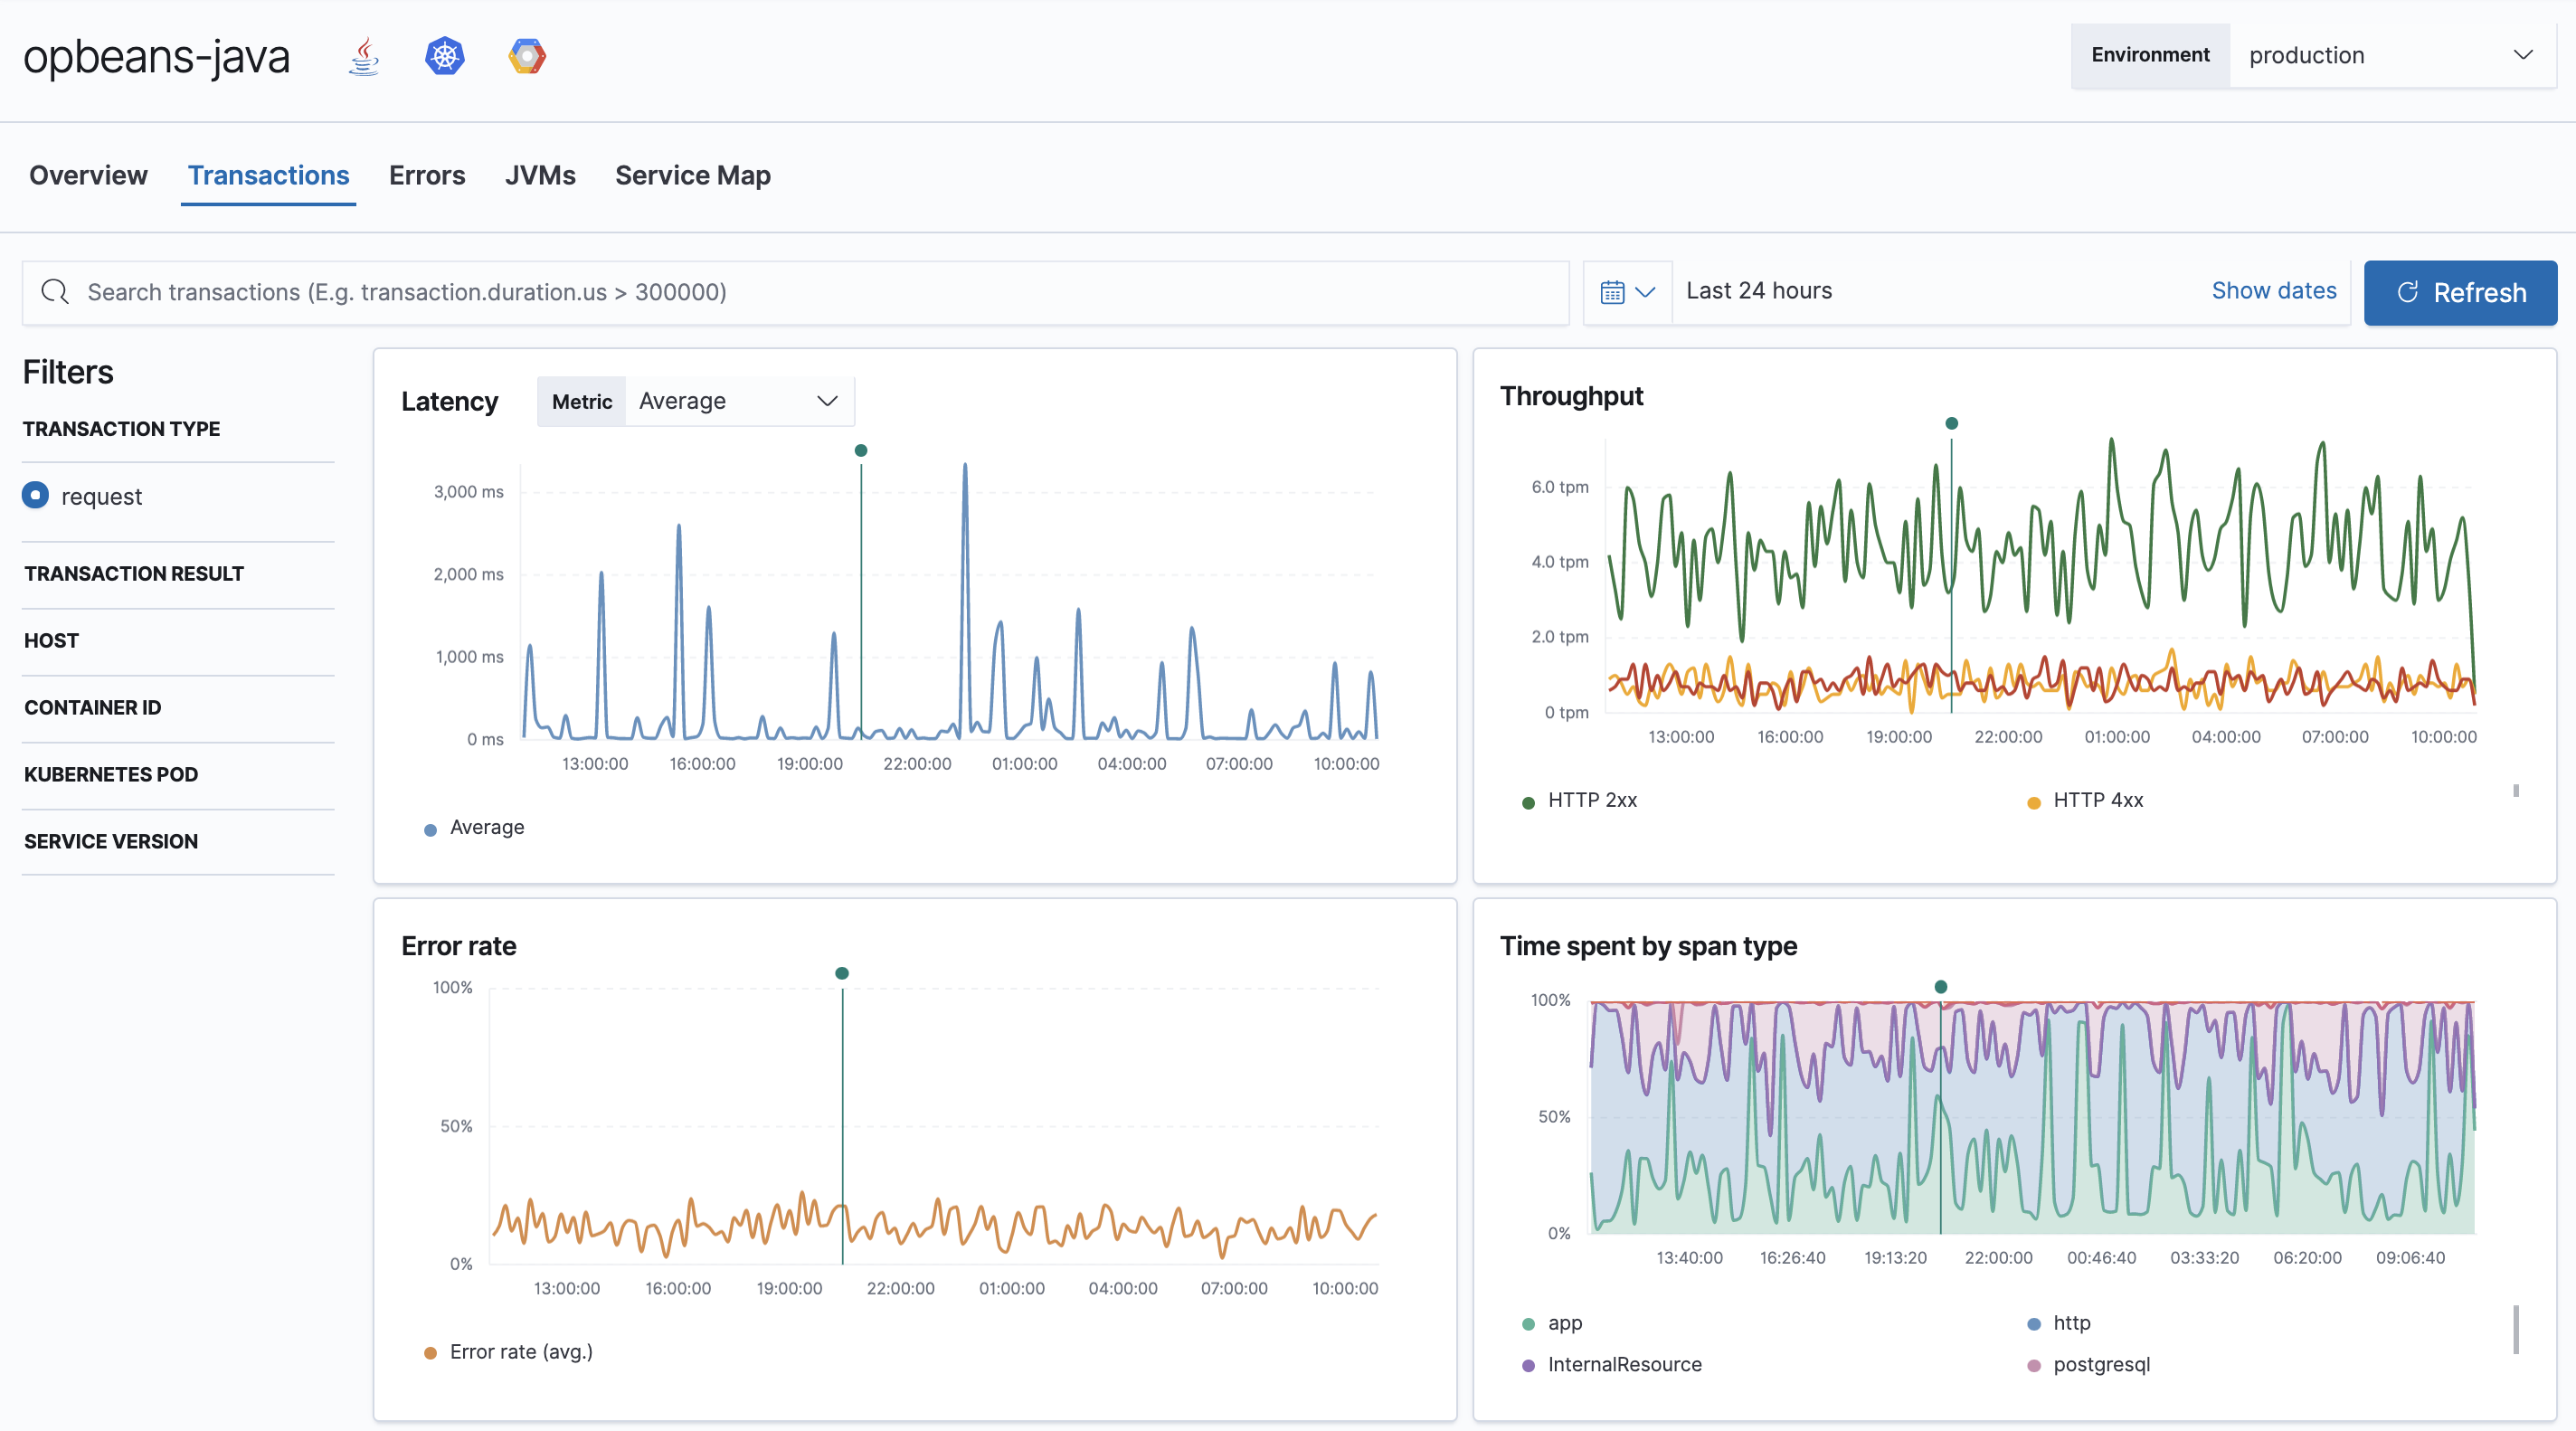This screenshot has width=2576, height=1431.
Task: Select the request transaction type radio
Action: [x=35, y=495]
